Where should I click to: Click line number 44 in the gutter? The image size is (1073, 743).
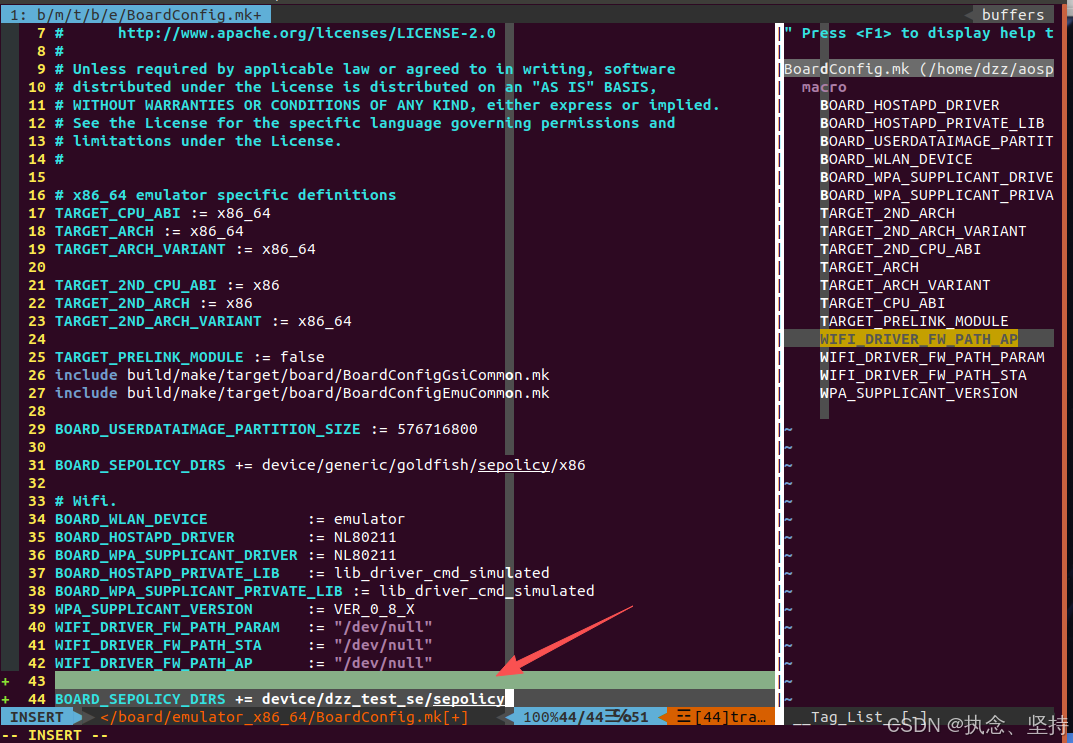37,699
